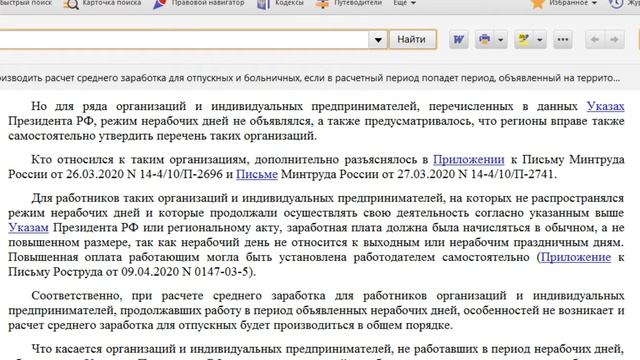Expand the Еще menu

coord(404,3)
